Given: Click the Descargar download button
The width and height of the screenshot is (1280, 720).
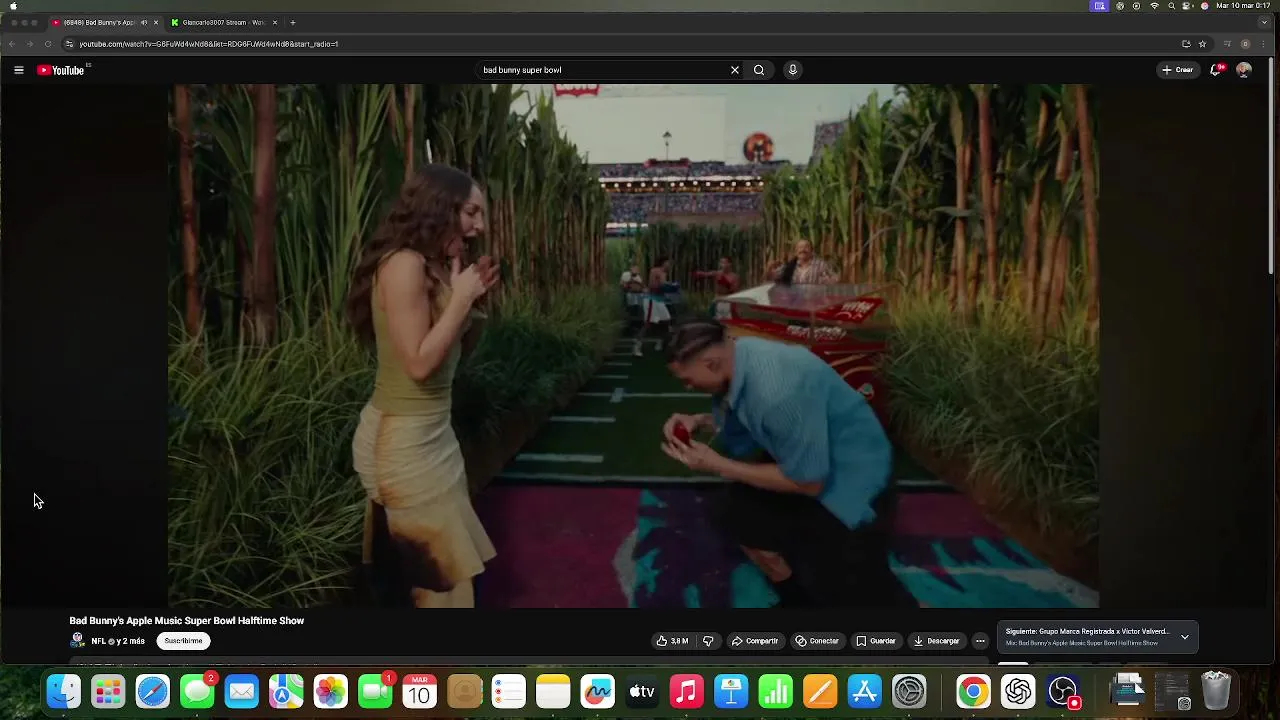Looking at the screenshot, I should [937, 641].
